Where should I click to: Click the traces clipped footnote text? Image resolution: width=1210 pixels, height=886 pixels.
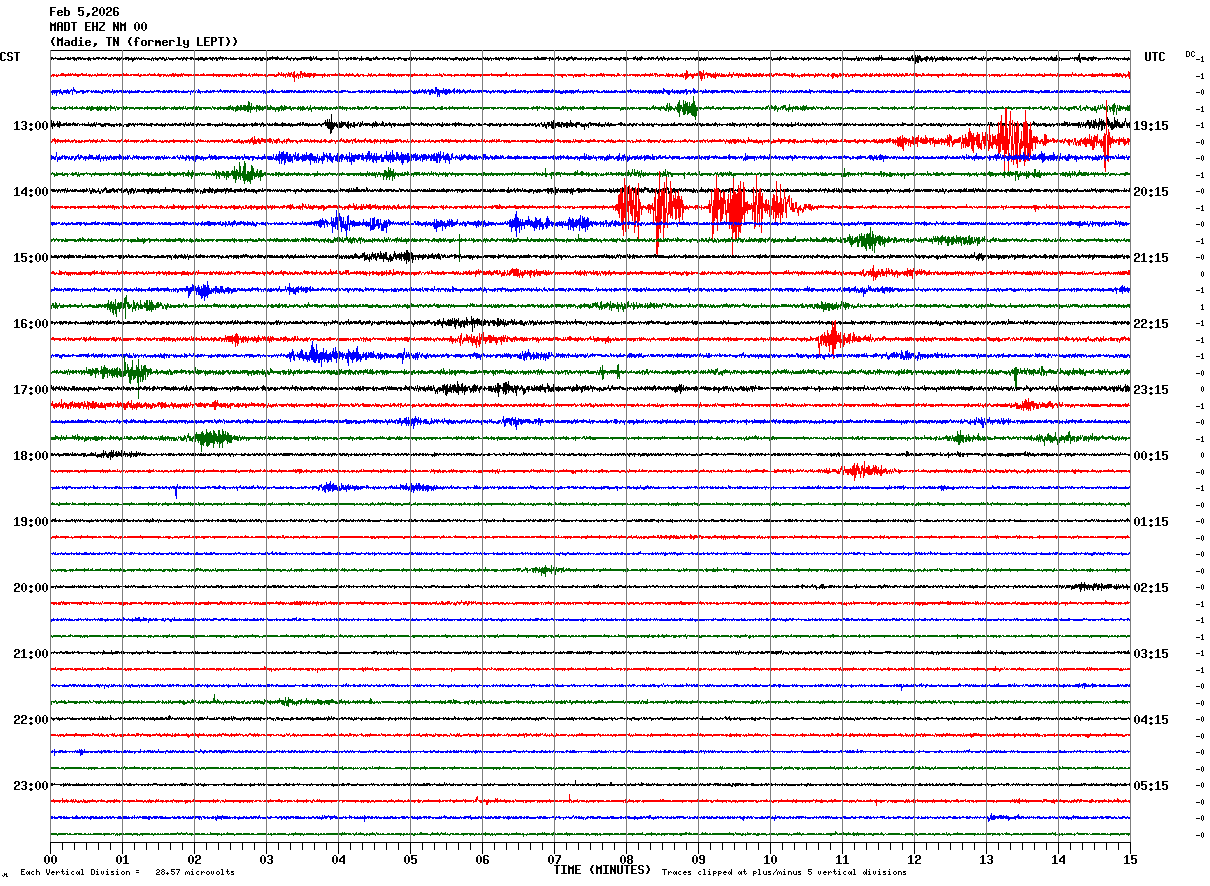pyautogui.click(x=784, y=873)
